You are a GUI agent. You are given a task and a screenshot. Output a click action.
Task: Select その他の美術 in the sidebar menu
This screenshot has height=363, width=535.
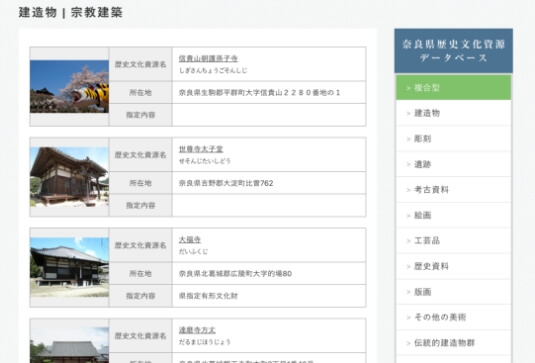point(453,317)
